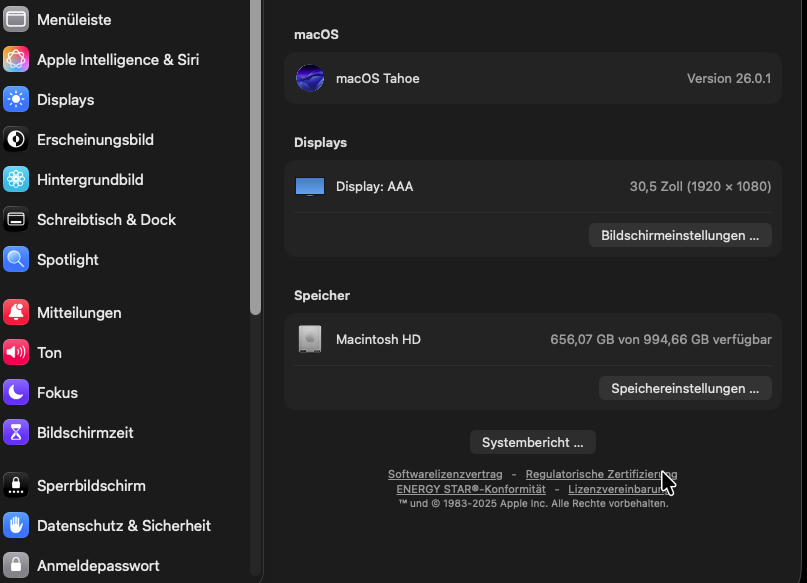Viewport: 807px width, 583px height.
Task: Click the Apple Intelligence & Siri icon
Action: 16,60
